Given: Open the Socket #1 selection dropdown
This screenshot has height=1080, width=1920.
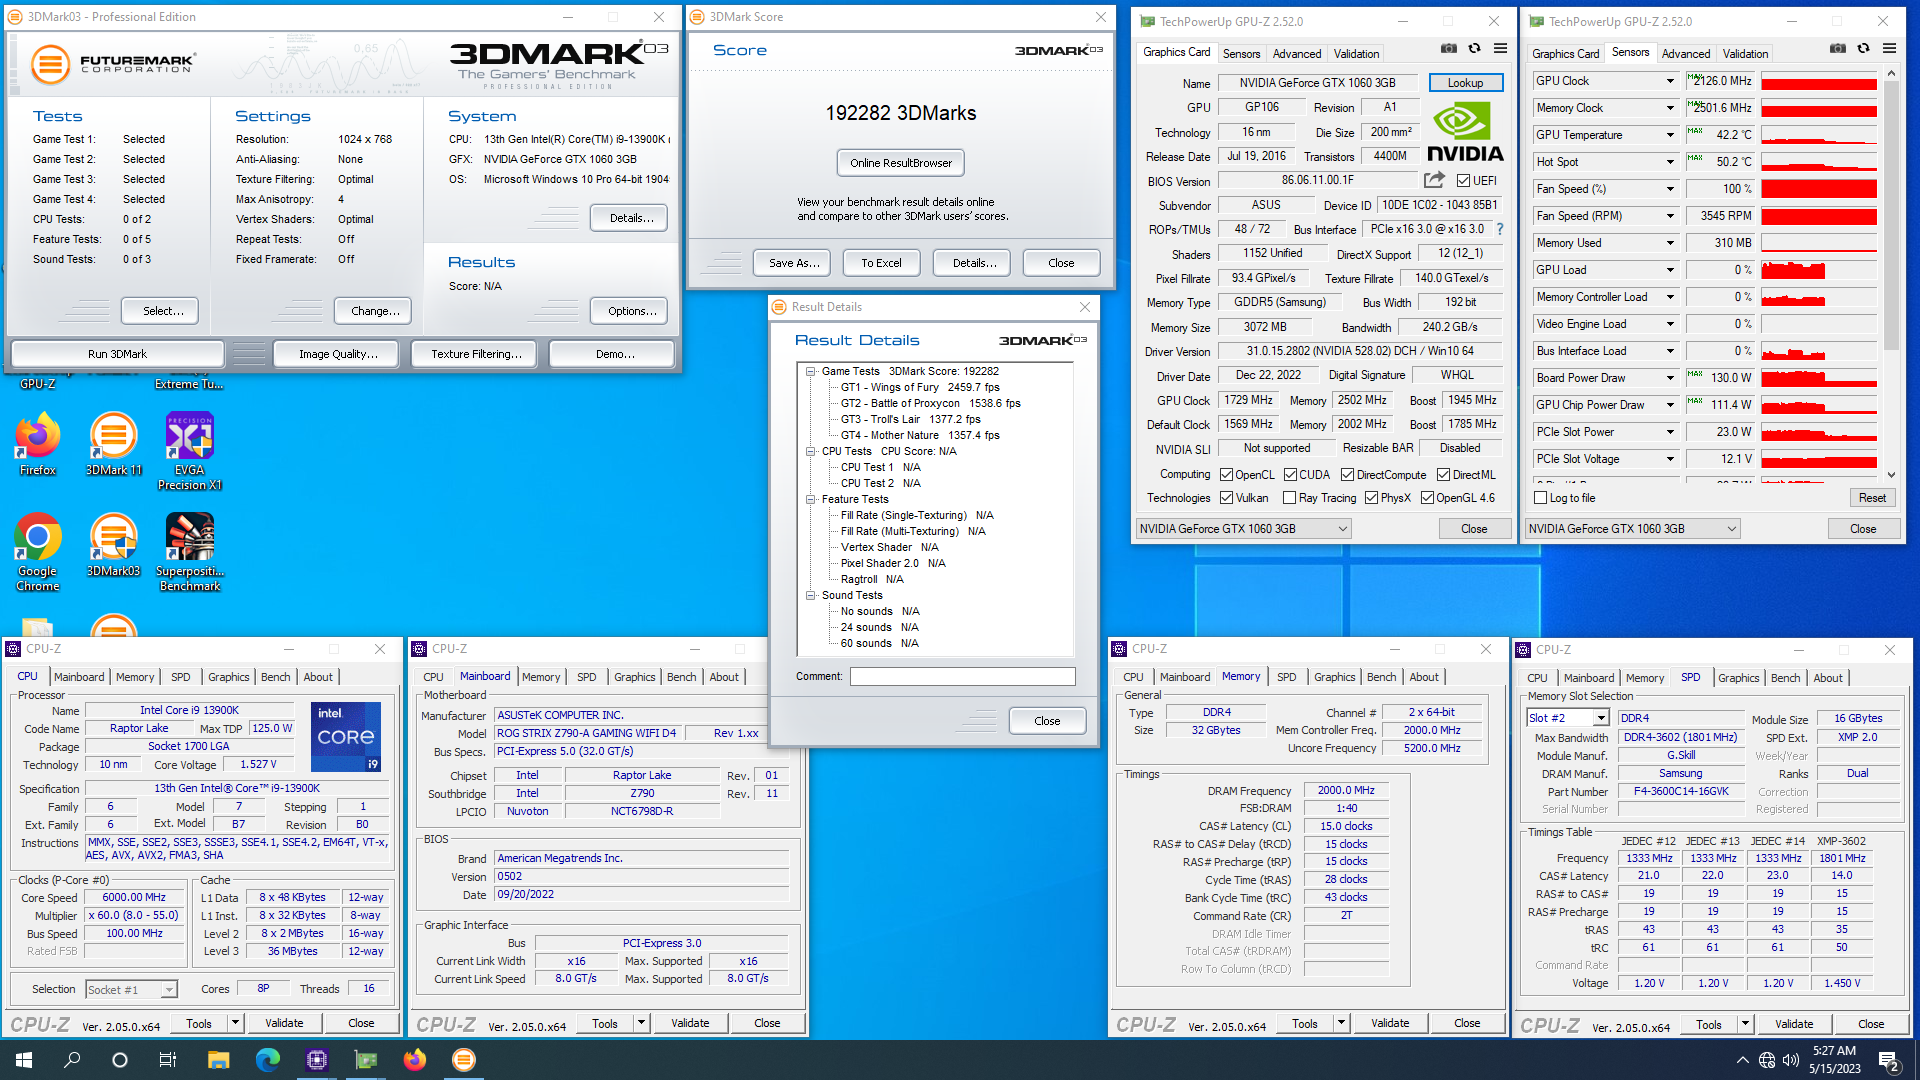Looking at the screenshot, I should 168,990.
